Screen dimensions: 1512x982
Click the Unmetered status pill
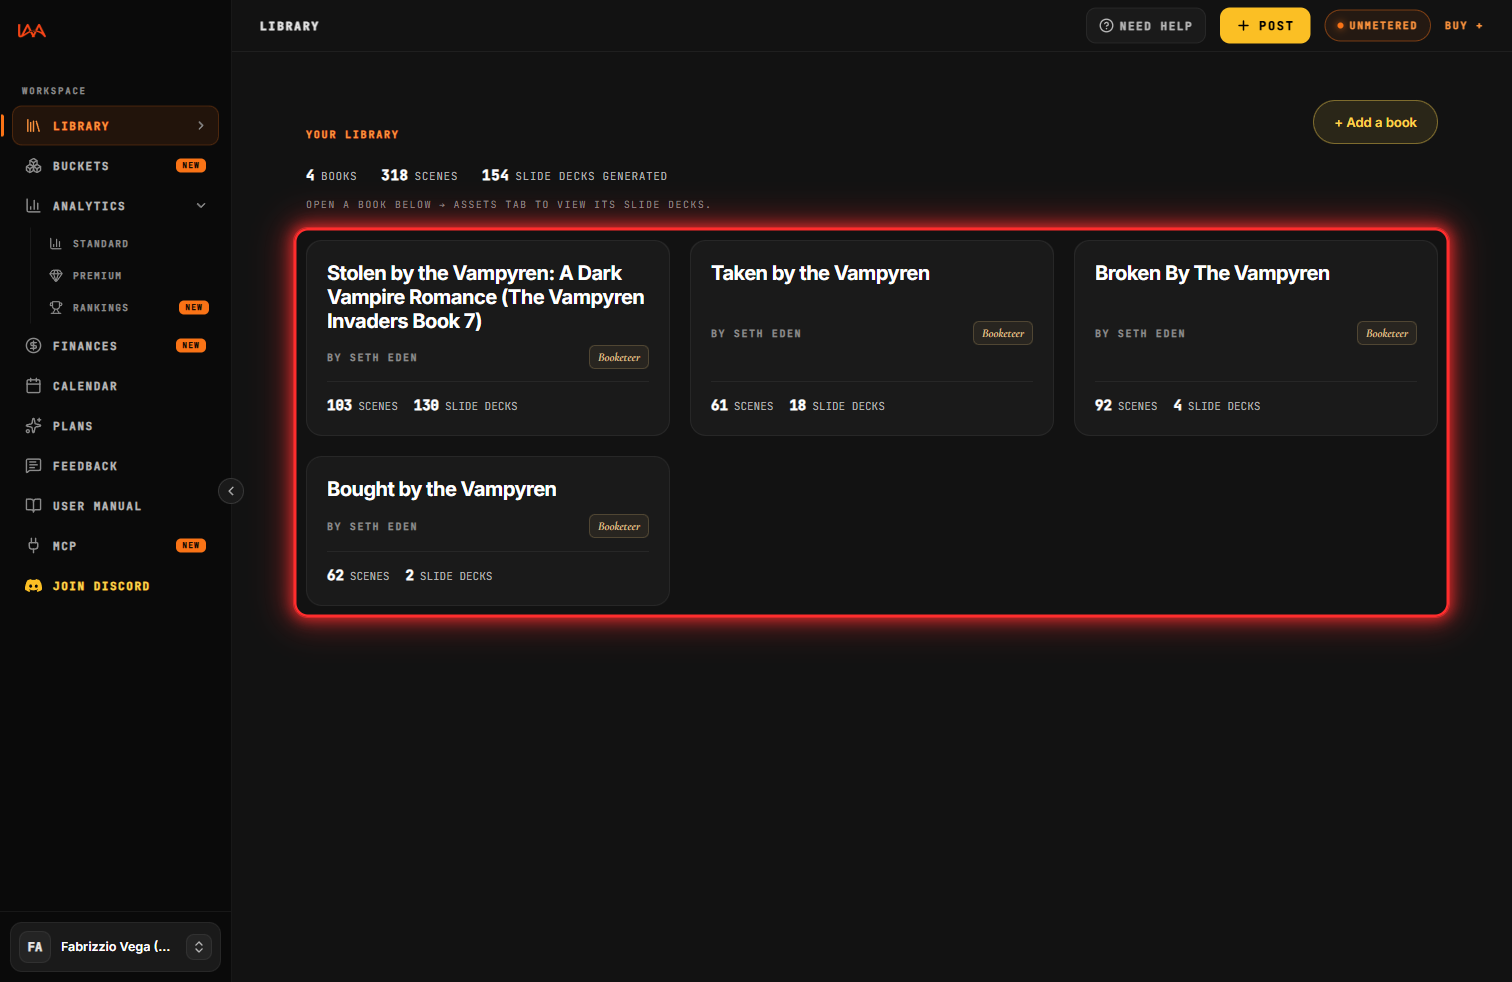pyautogui.click(x=1377, y=26)
